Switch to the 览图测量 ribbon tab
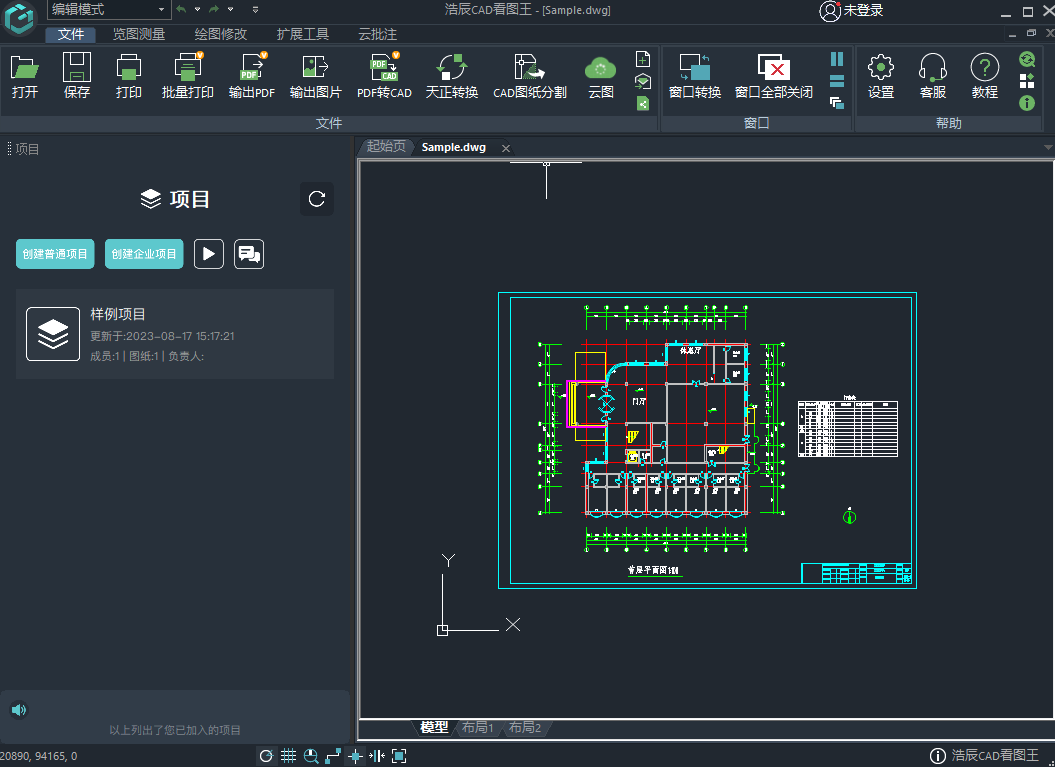This screenshot has height=767, width=1055. point(138,34)
